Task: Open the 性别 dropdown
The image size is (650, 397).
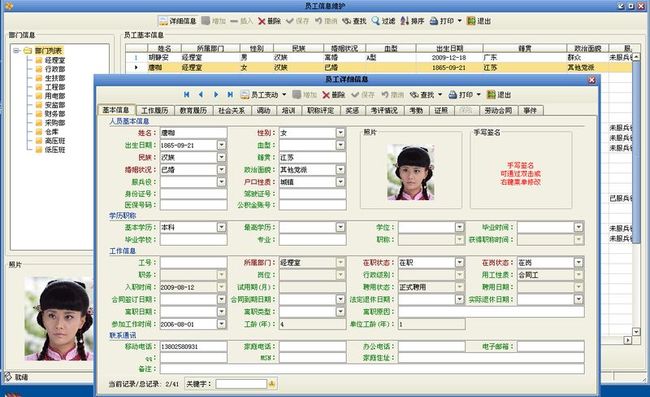Action: 340,133
